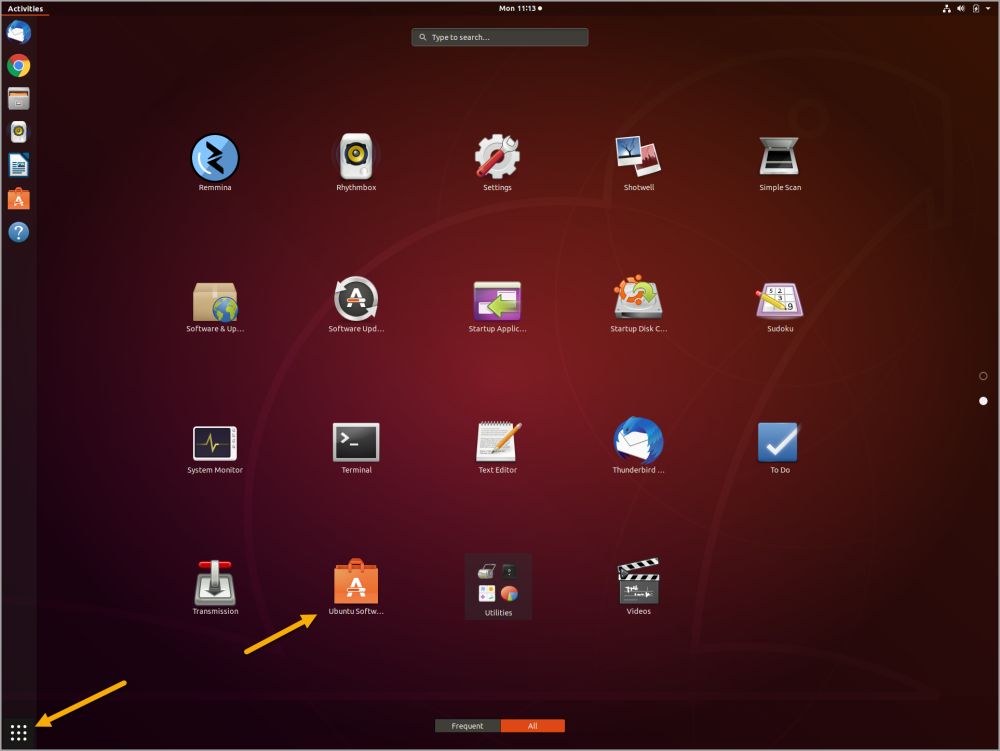Viewport: 1000px width, 751px height.
Task: Select the second page indicator dot
Action: 983,401
